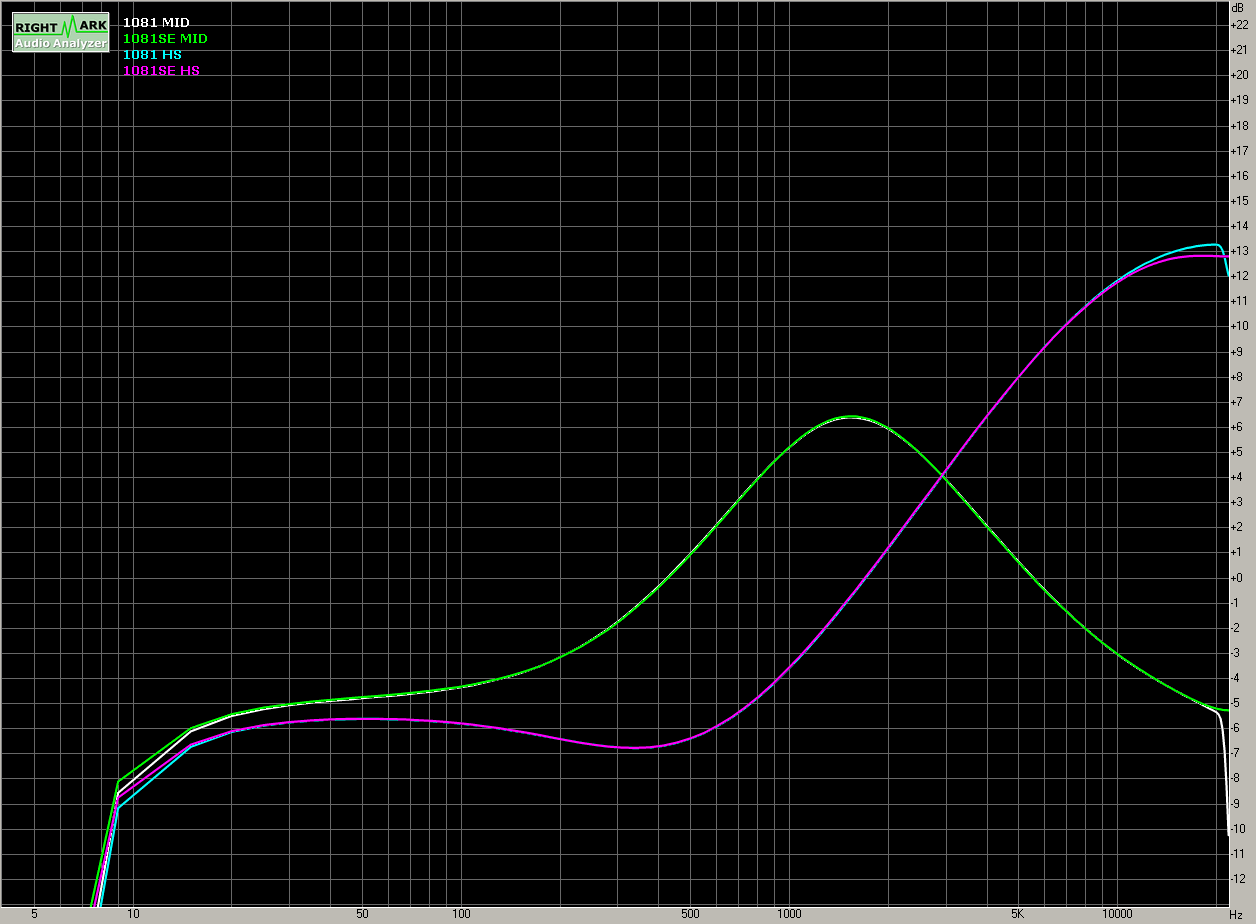Click the '10' frequency axis label
The image size is (1256, 924).
[133, 914]
